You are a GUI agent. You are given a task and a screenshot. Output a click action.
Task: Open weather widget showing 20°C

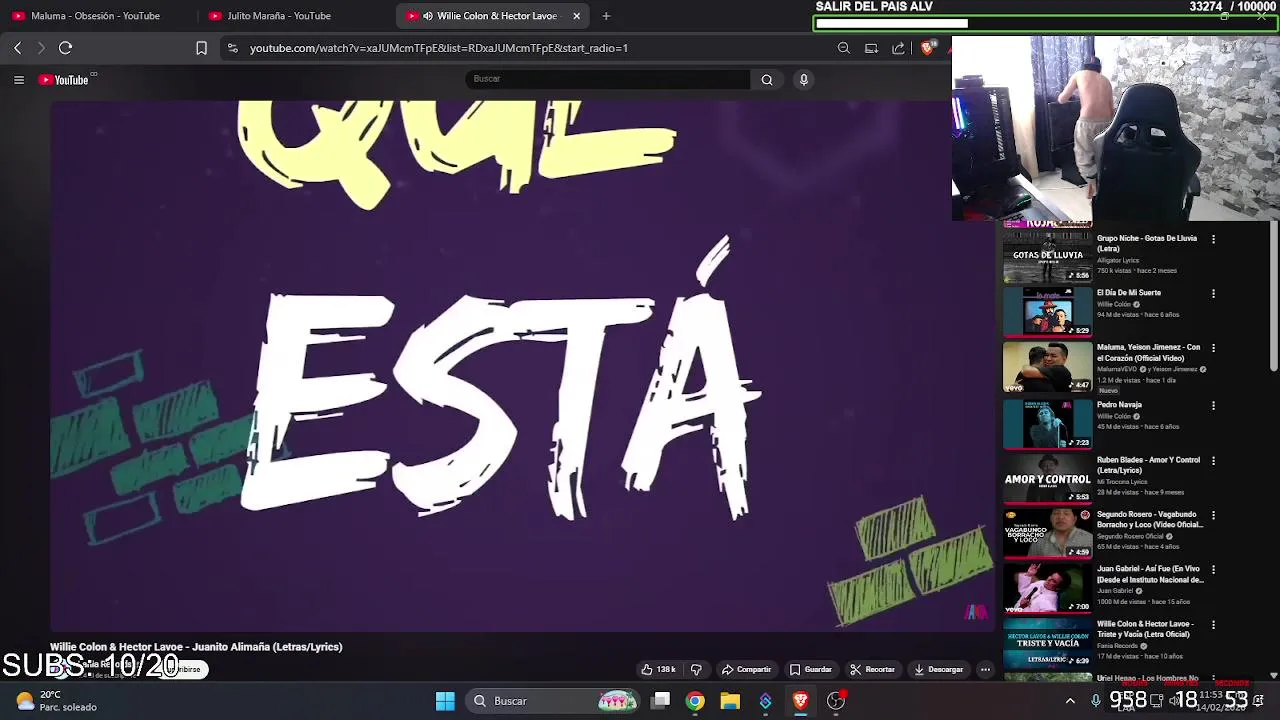coord(56,701)
